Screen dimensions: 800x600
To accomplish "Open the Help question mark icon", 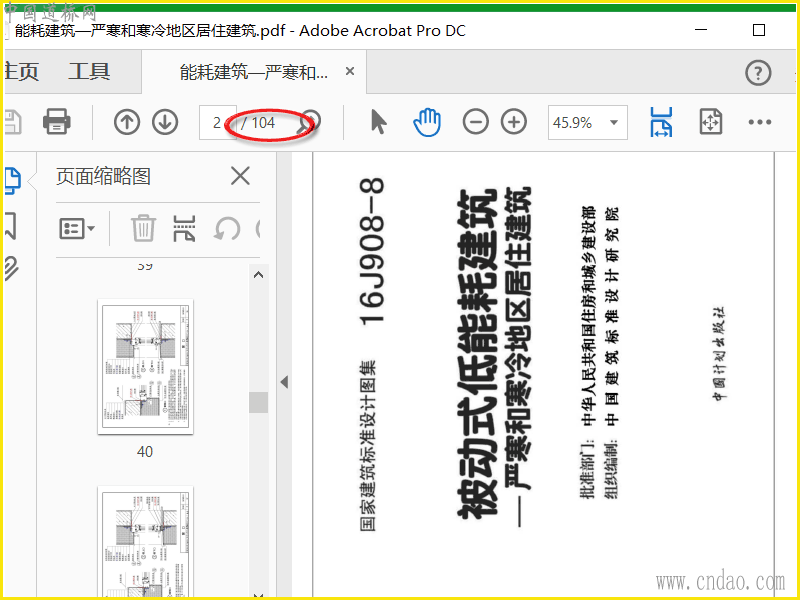I will tap(758, 73).
